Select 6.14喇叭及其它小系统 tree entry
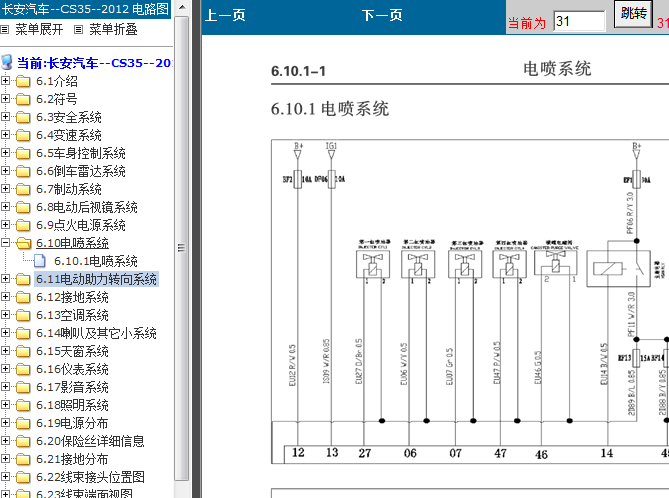Image resolution: width=669 pixels, height=498 pixels. tap(96, 333)
